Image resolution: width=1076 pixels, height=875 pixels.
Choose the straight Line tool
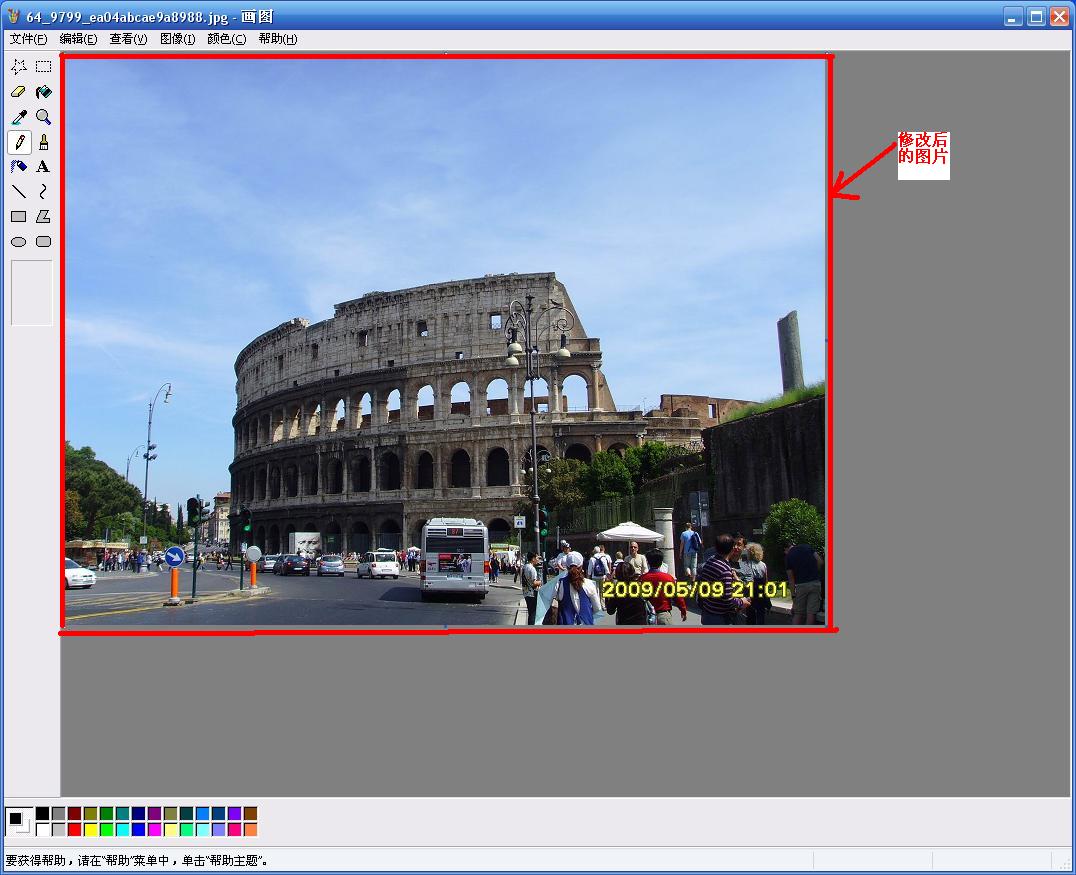point(19,191)
